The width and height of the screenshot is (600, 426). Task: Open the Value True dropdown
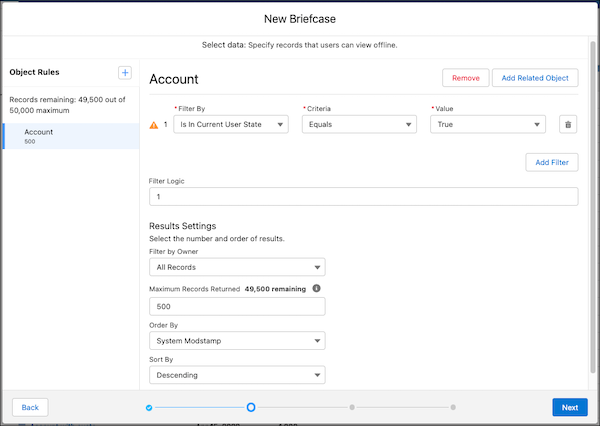tap(488, 124)
